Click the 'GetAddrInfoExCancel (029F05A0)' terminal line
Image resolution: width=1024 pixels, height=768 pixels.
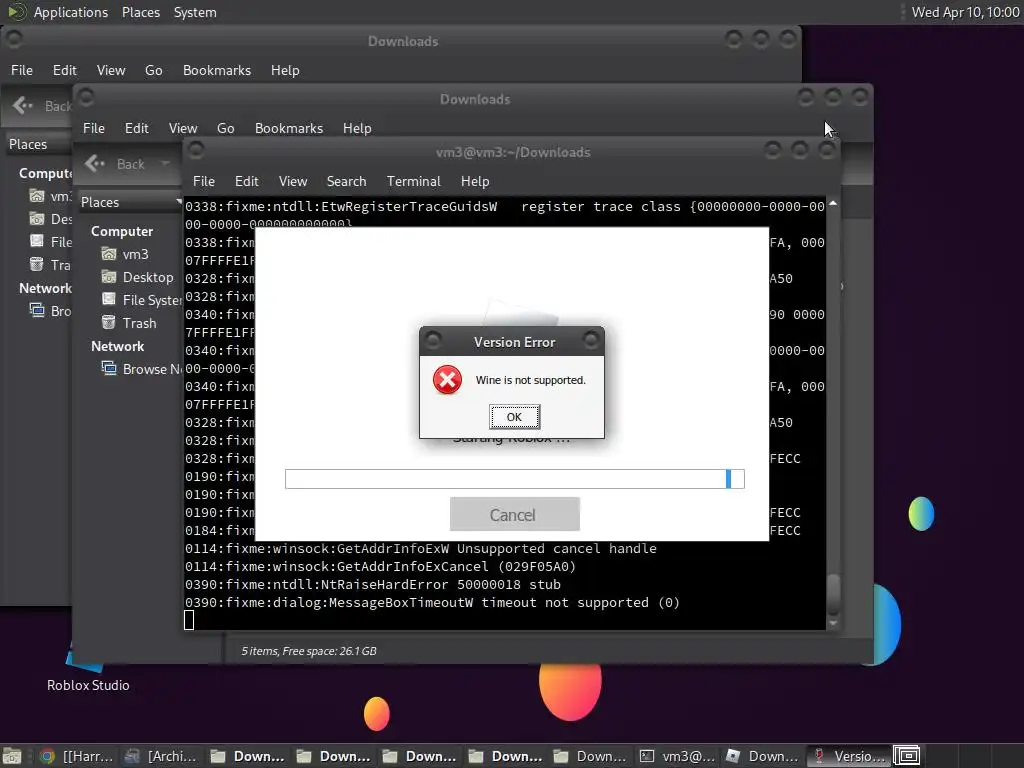(x=381, y=566)
